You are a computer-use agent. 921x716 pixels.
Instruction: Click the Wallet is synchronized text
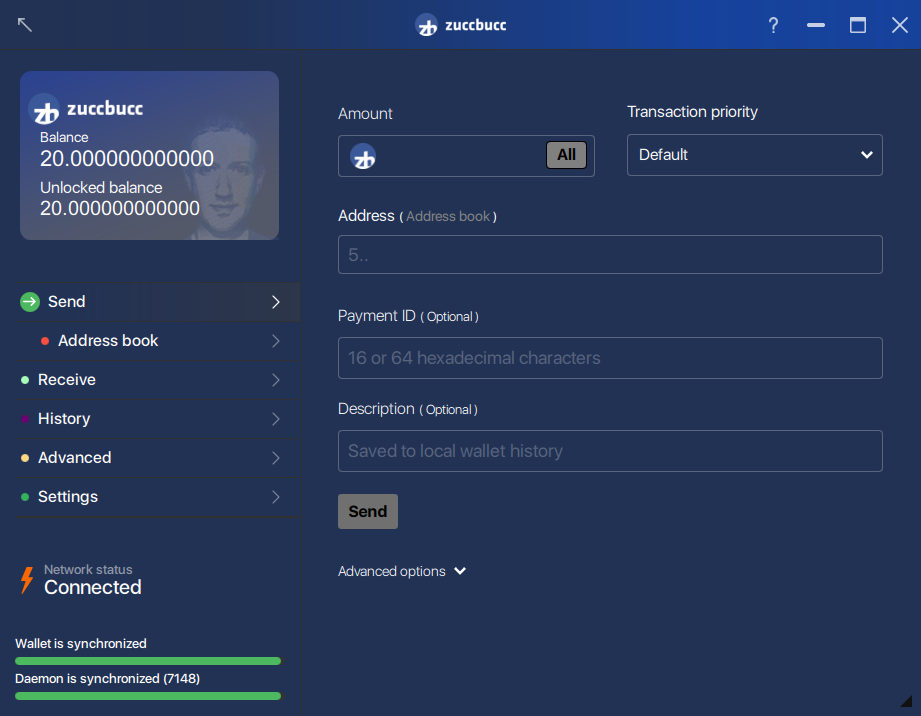point(81,644)
